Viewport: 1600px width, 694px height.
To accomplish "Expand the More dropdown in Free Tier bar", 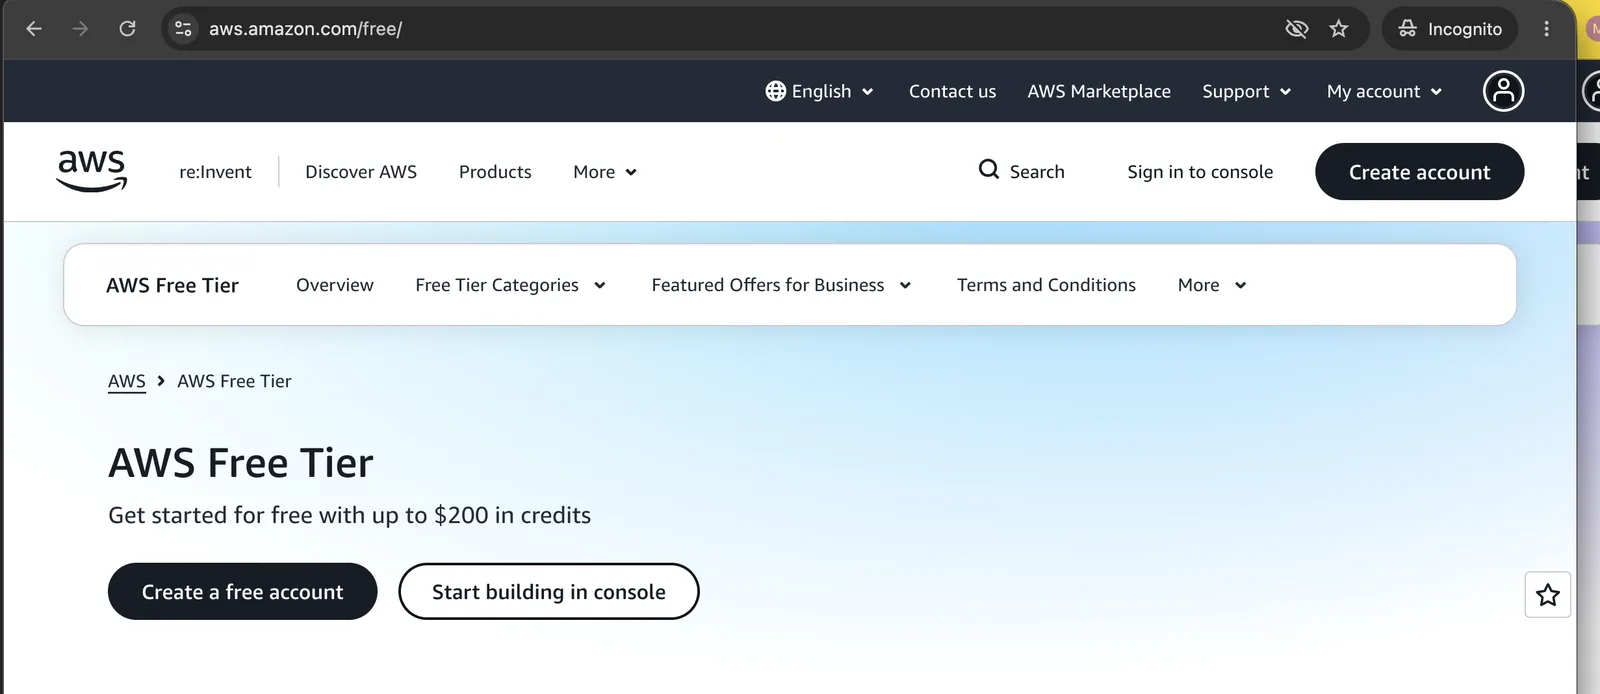I will click(1212, 285).
